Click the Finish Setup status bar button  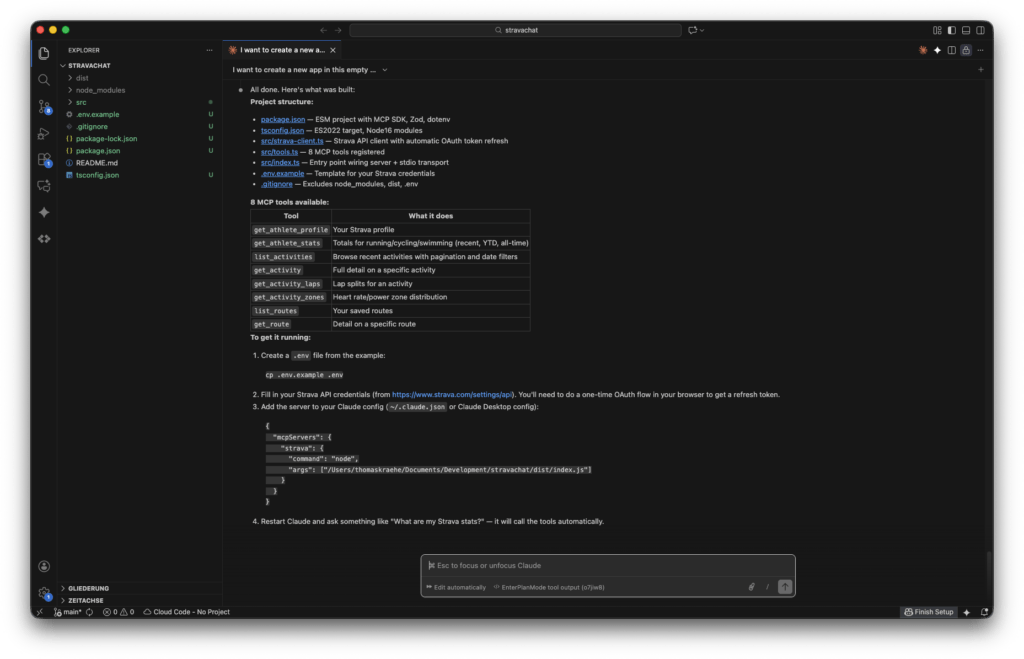(929, 612)
